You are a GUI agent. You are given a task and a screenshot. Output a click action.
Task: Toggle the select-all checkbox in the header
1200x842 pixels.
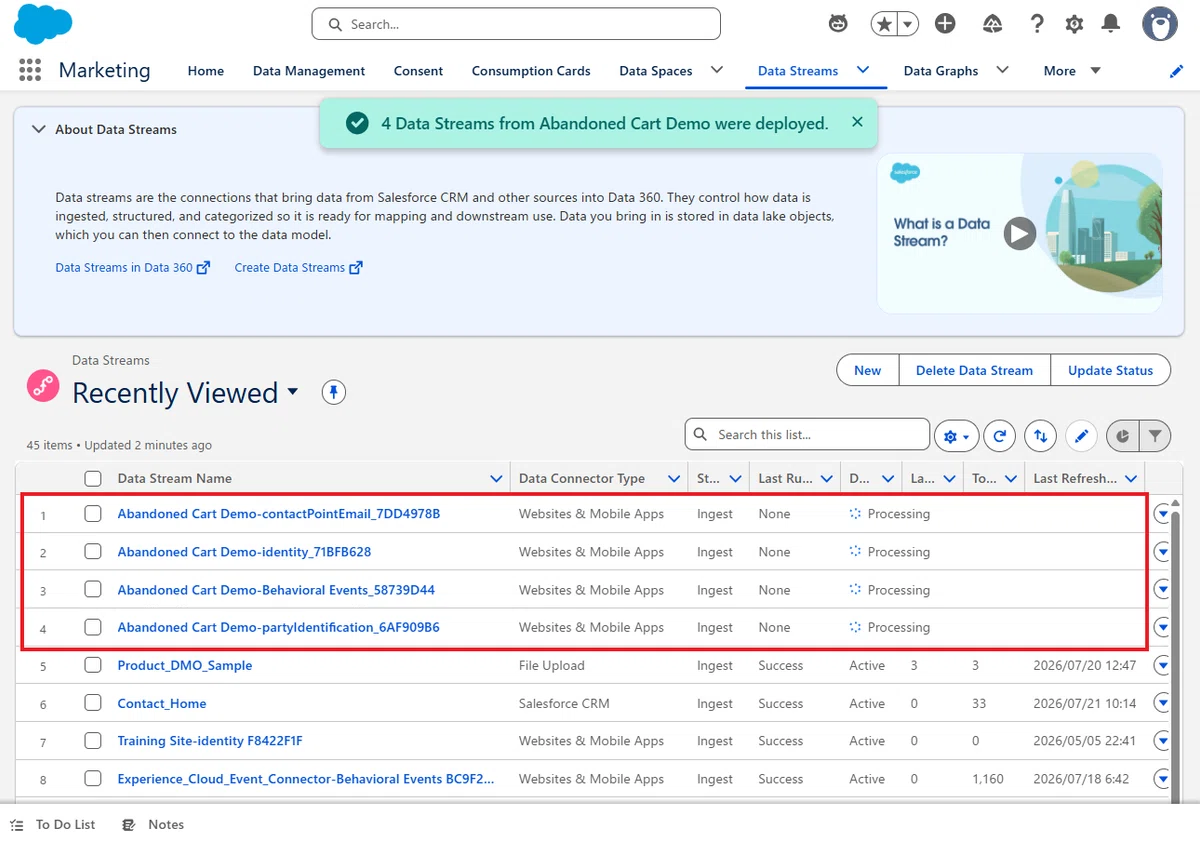tap(93, 479)
